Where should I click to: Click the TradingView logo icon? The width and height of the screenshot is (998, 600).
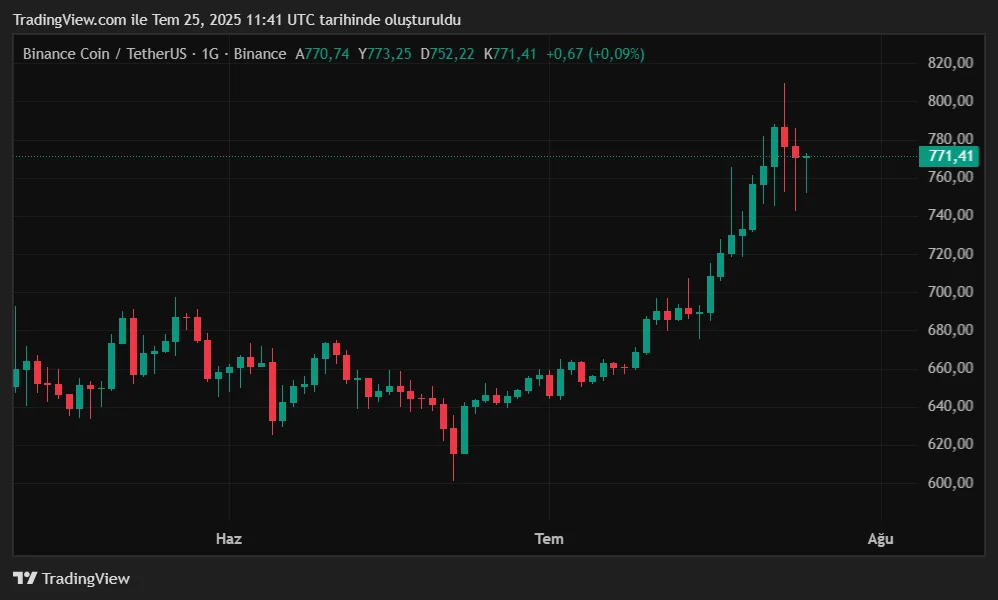(25, 578)
